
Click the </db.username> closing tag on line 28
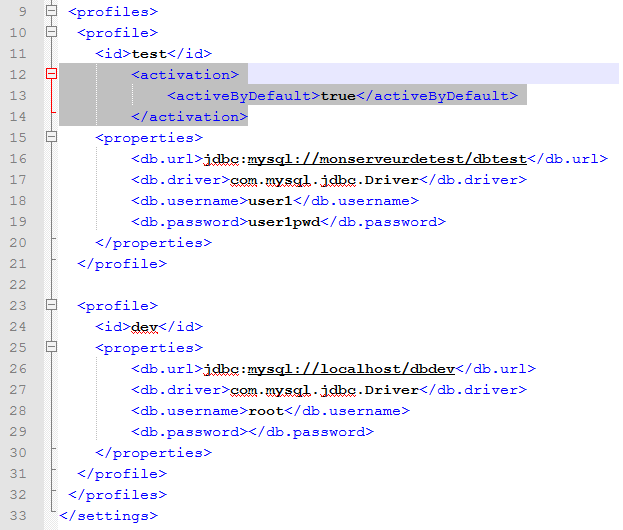coord(347,411)
